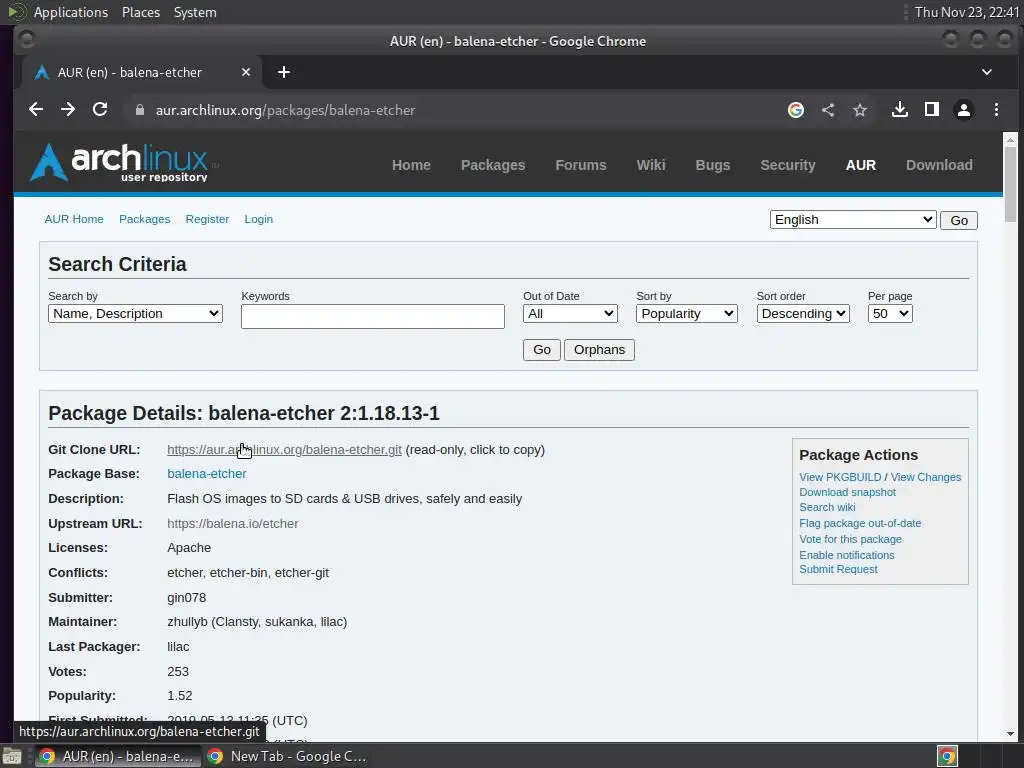The height and width of the screenshot is (768, 1024).
Task: Toggle the Chrome side panel icon
Action: [x=932, y=110]
